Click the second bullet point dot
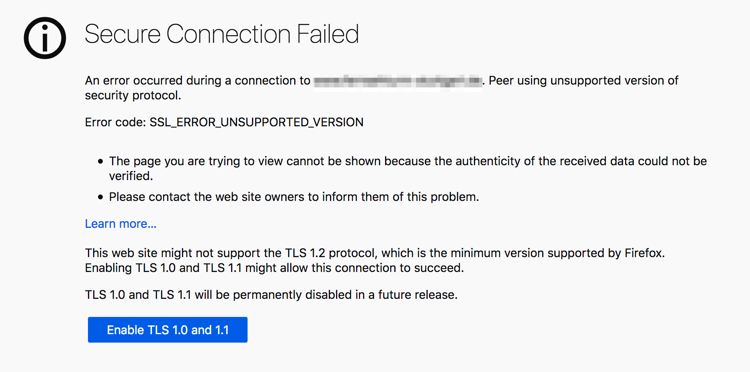 100,197
